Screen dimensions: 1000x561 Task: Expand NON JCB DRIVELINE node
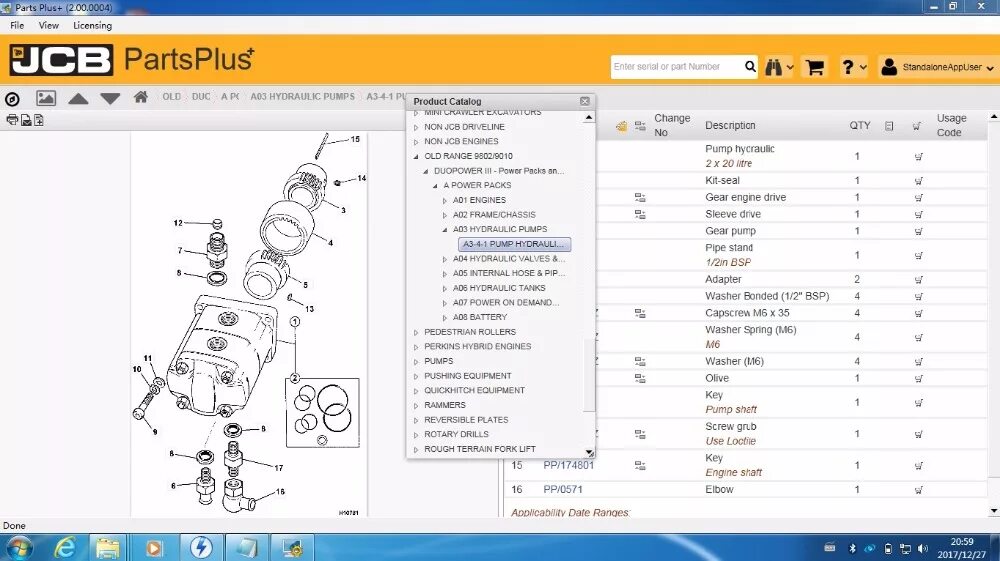[x=416, y=128]
